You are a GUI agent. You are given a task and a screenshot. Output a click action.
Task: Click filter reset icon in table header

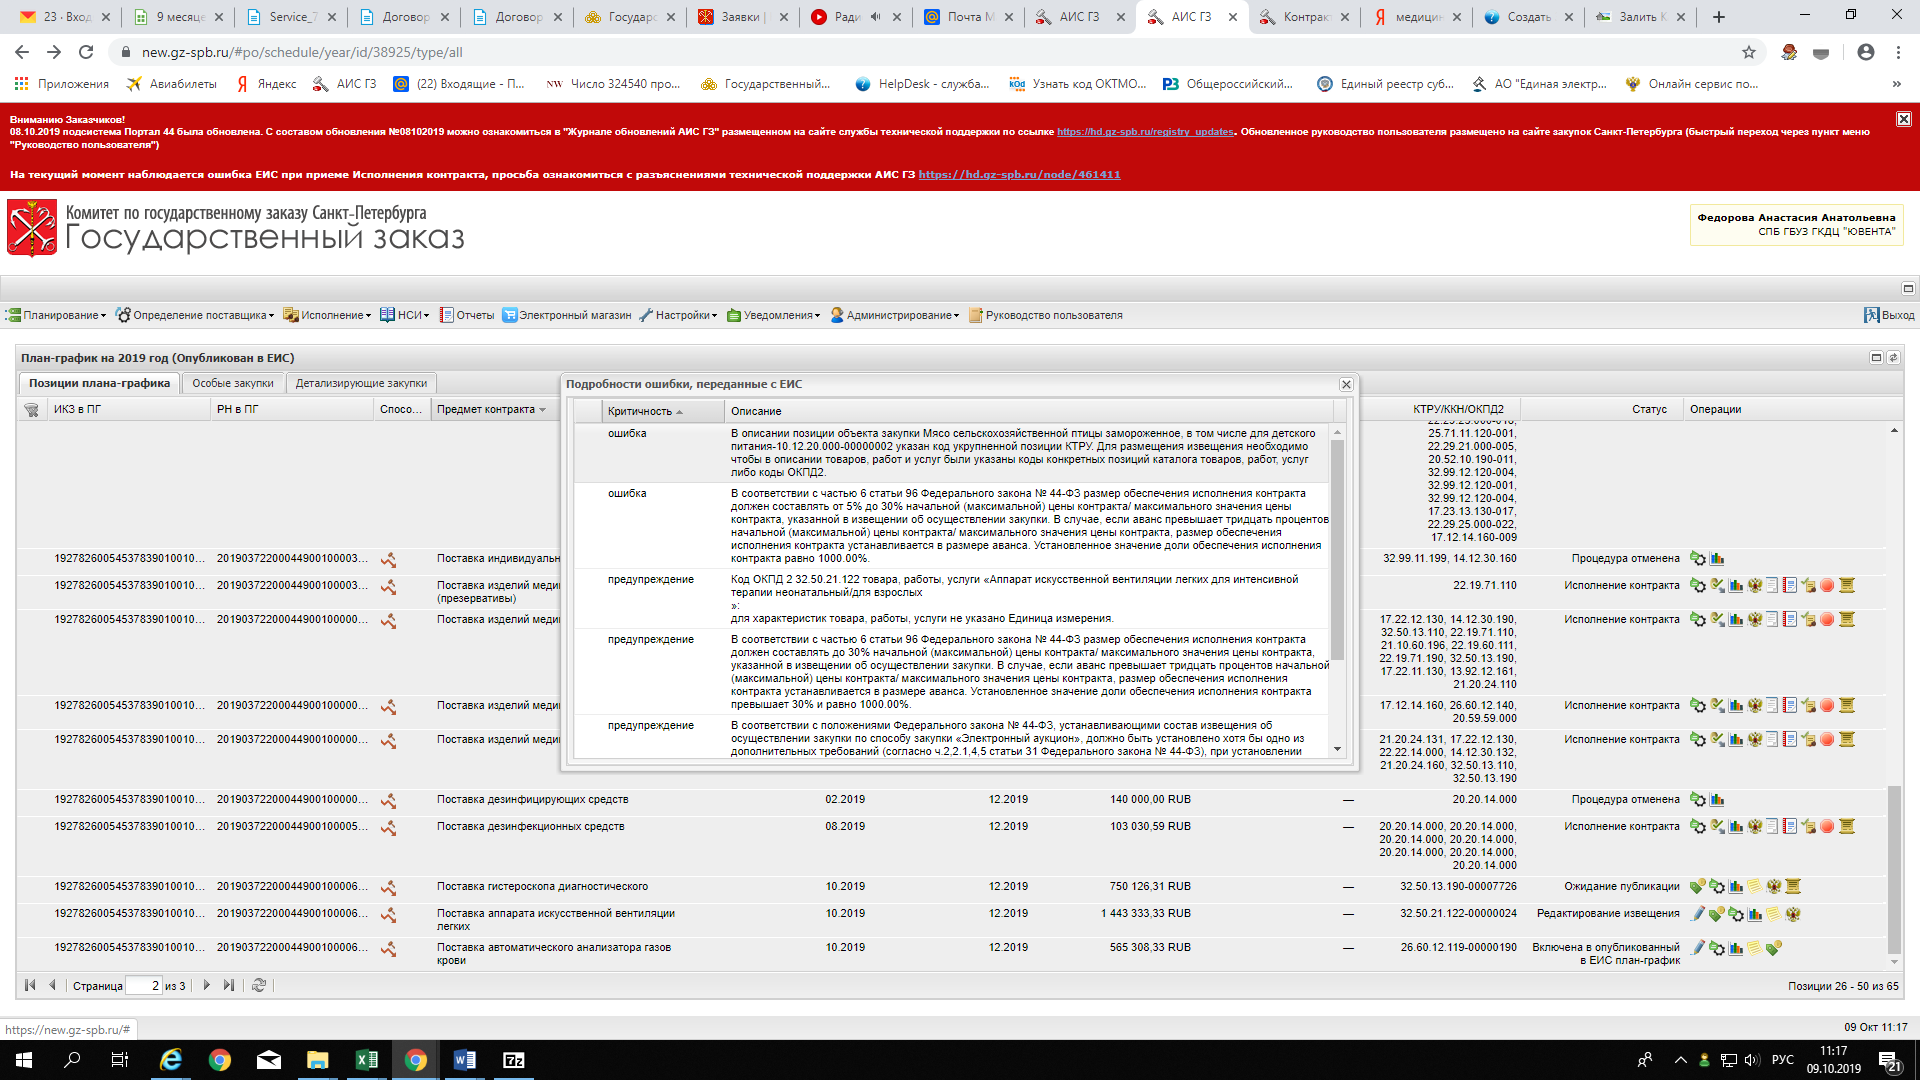[x=31, y=410]
